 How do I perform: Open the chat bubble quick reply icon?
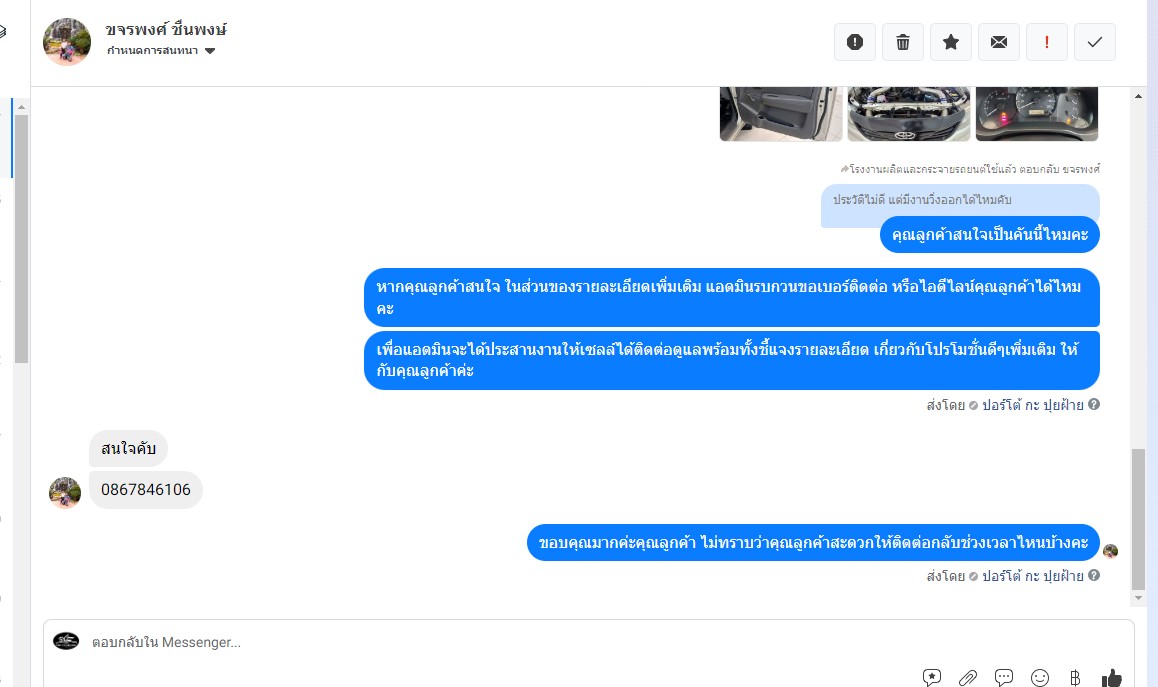(x=1004, y=677)
